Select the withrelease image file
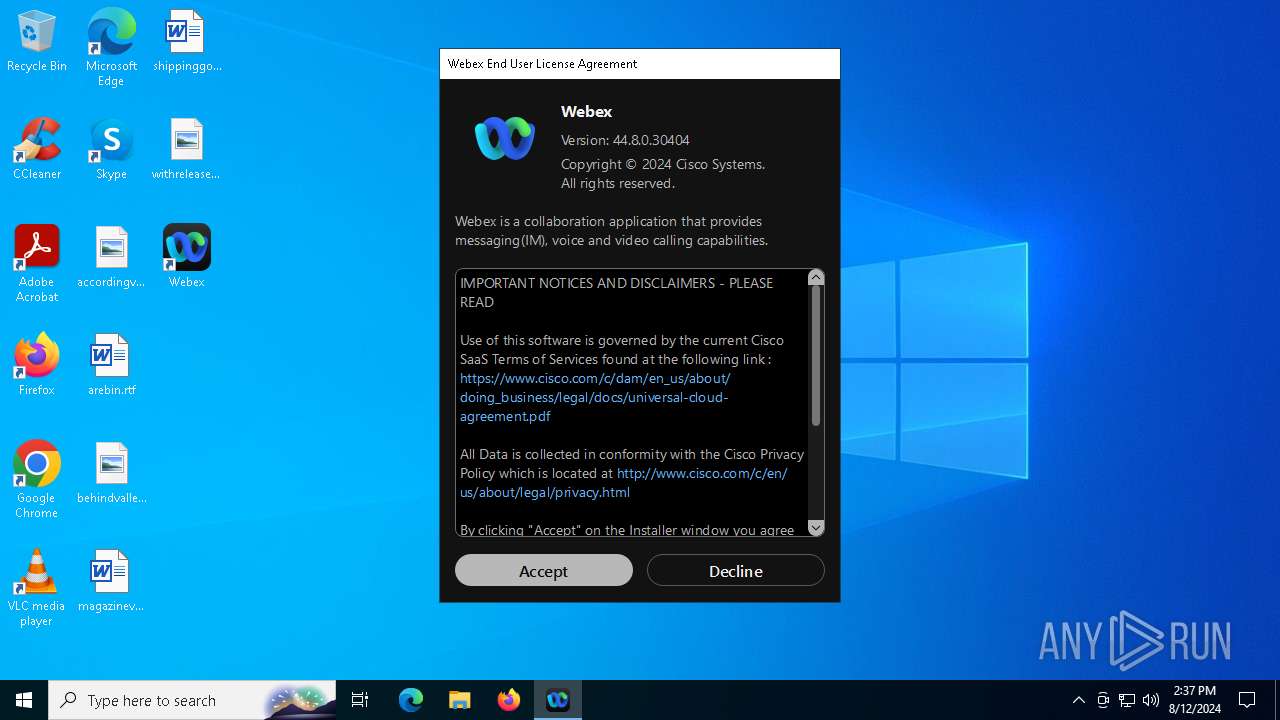Image resolution: width=1280 pixels, height=720 pixels. coord(186,149)
